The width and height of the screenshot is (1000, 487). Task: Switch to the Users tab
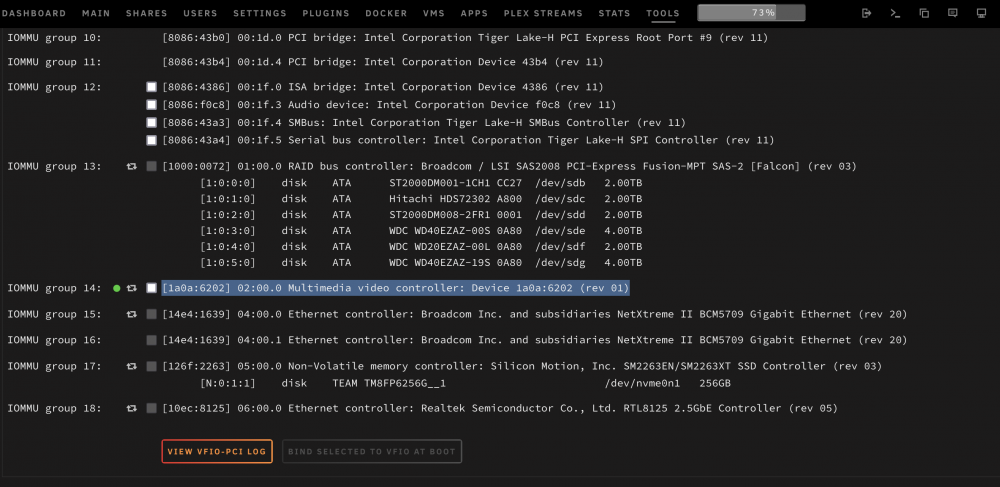tap(200, 13)
